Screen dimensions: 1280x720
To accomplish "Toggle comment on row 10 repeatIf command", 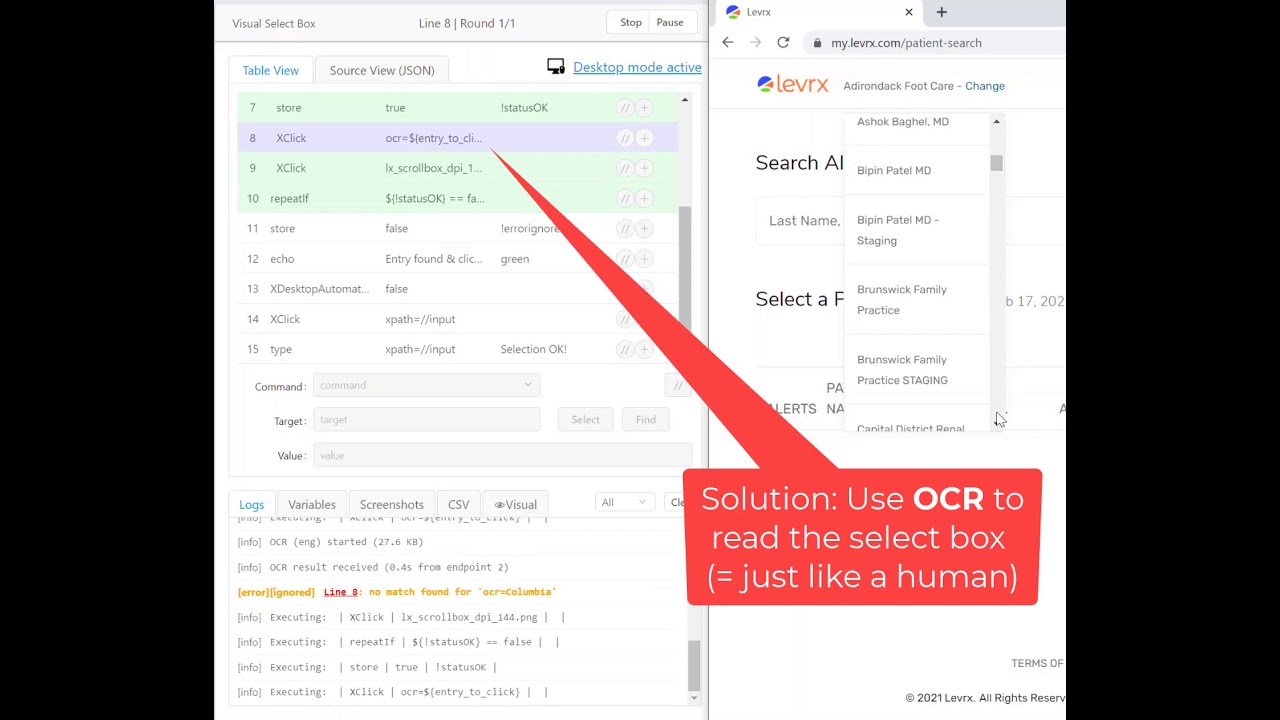I will (x=625, y=198).
